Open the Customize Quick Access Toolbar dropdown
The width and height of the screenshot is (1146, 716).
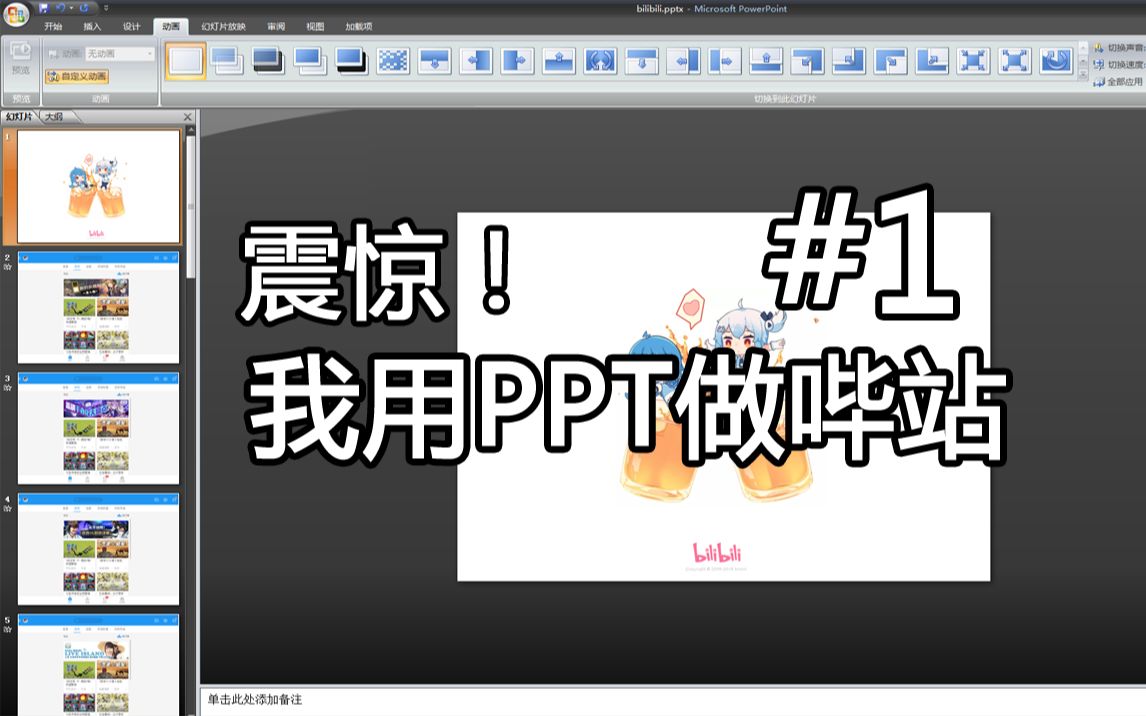point(105,8)
